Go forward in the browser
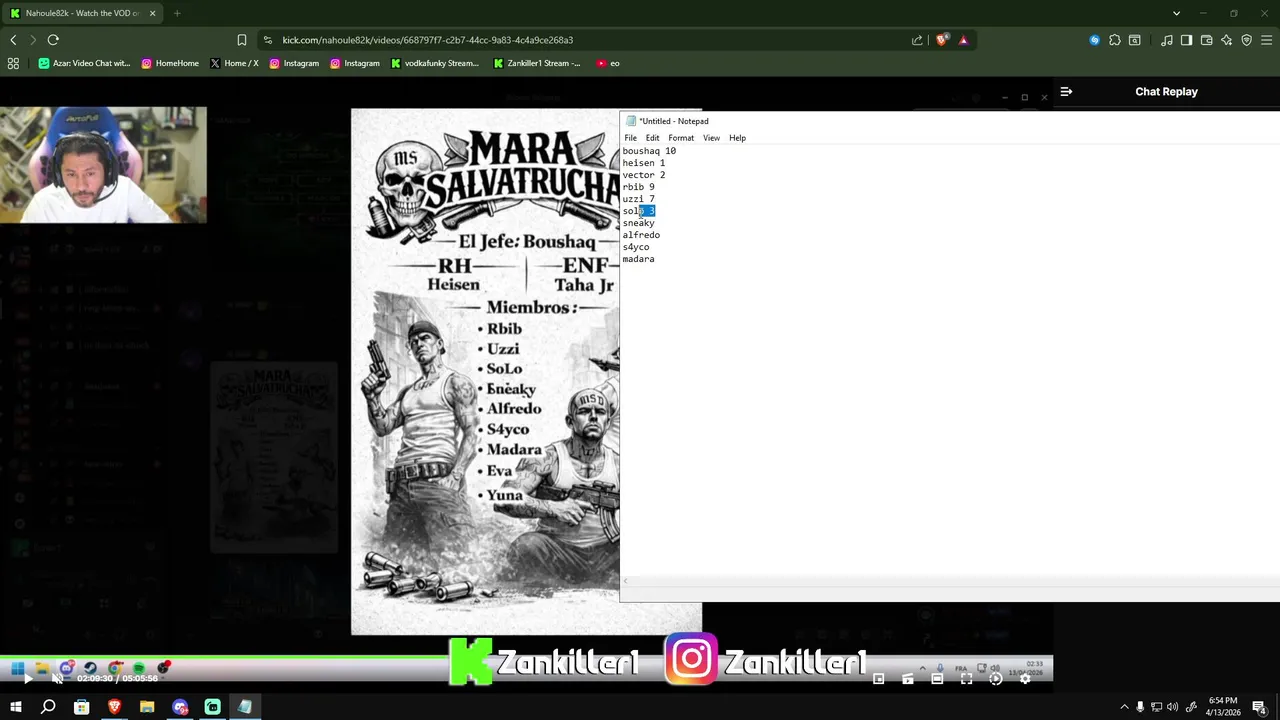The height and width of the screenshot is (720, 1280). tap(33, 40)
